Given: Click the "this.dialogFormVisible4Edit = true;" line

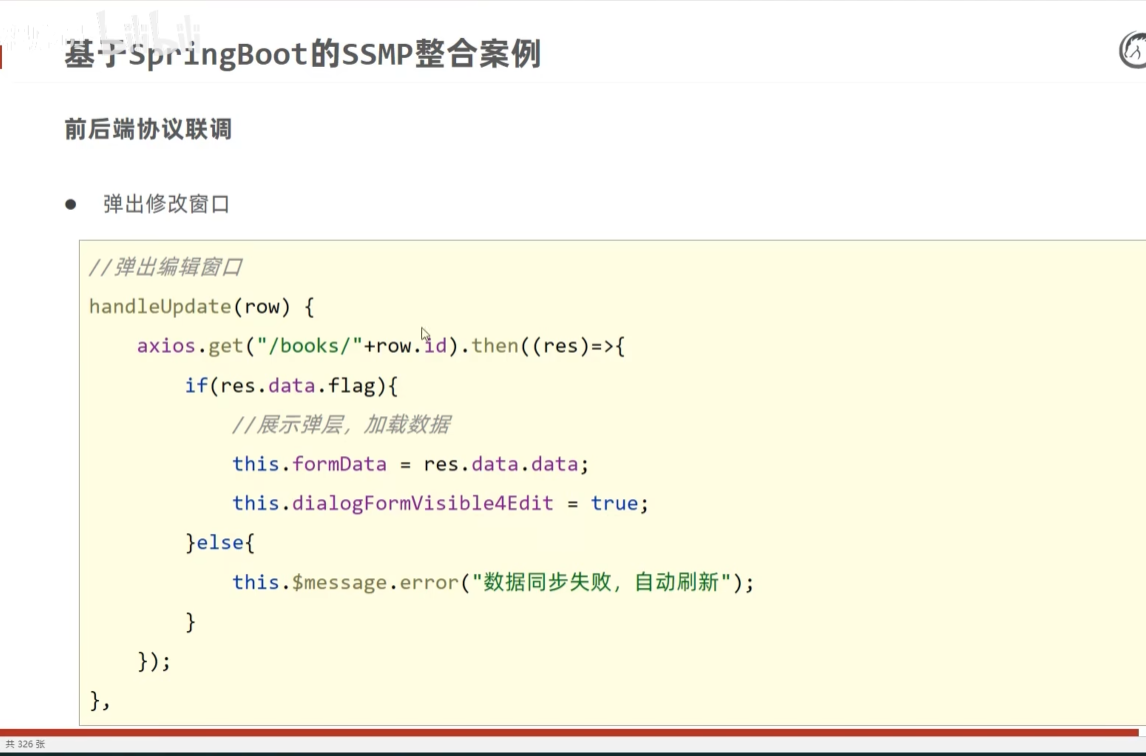Looking at the screenshot, I should (440, 504).
